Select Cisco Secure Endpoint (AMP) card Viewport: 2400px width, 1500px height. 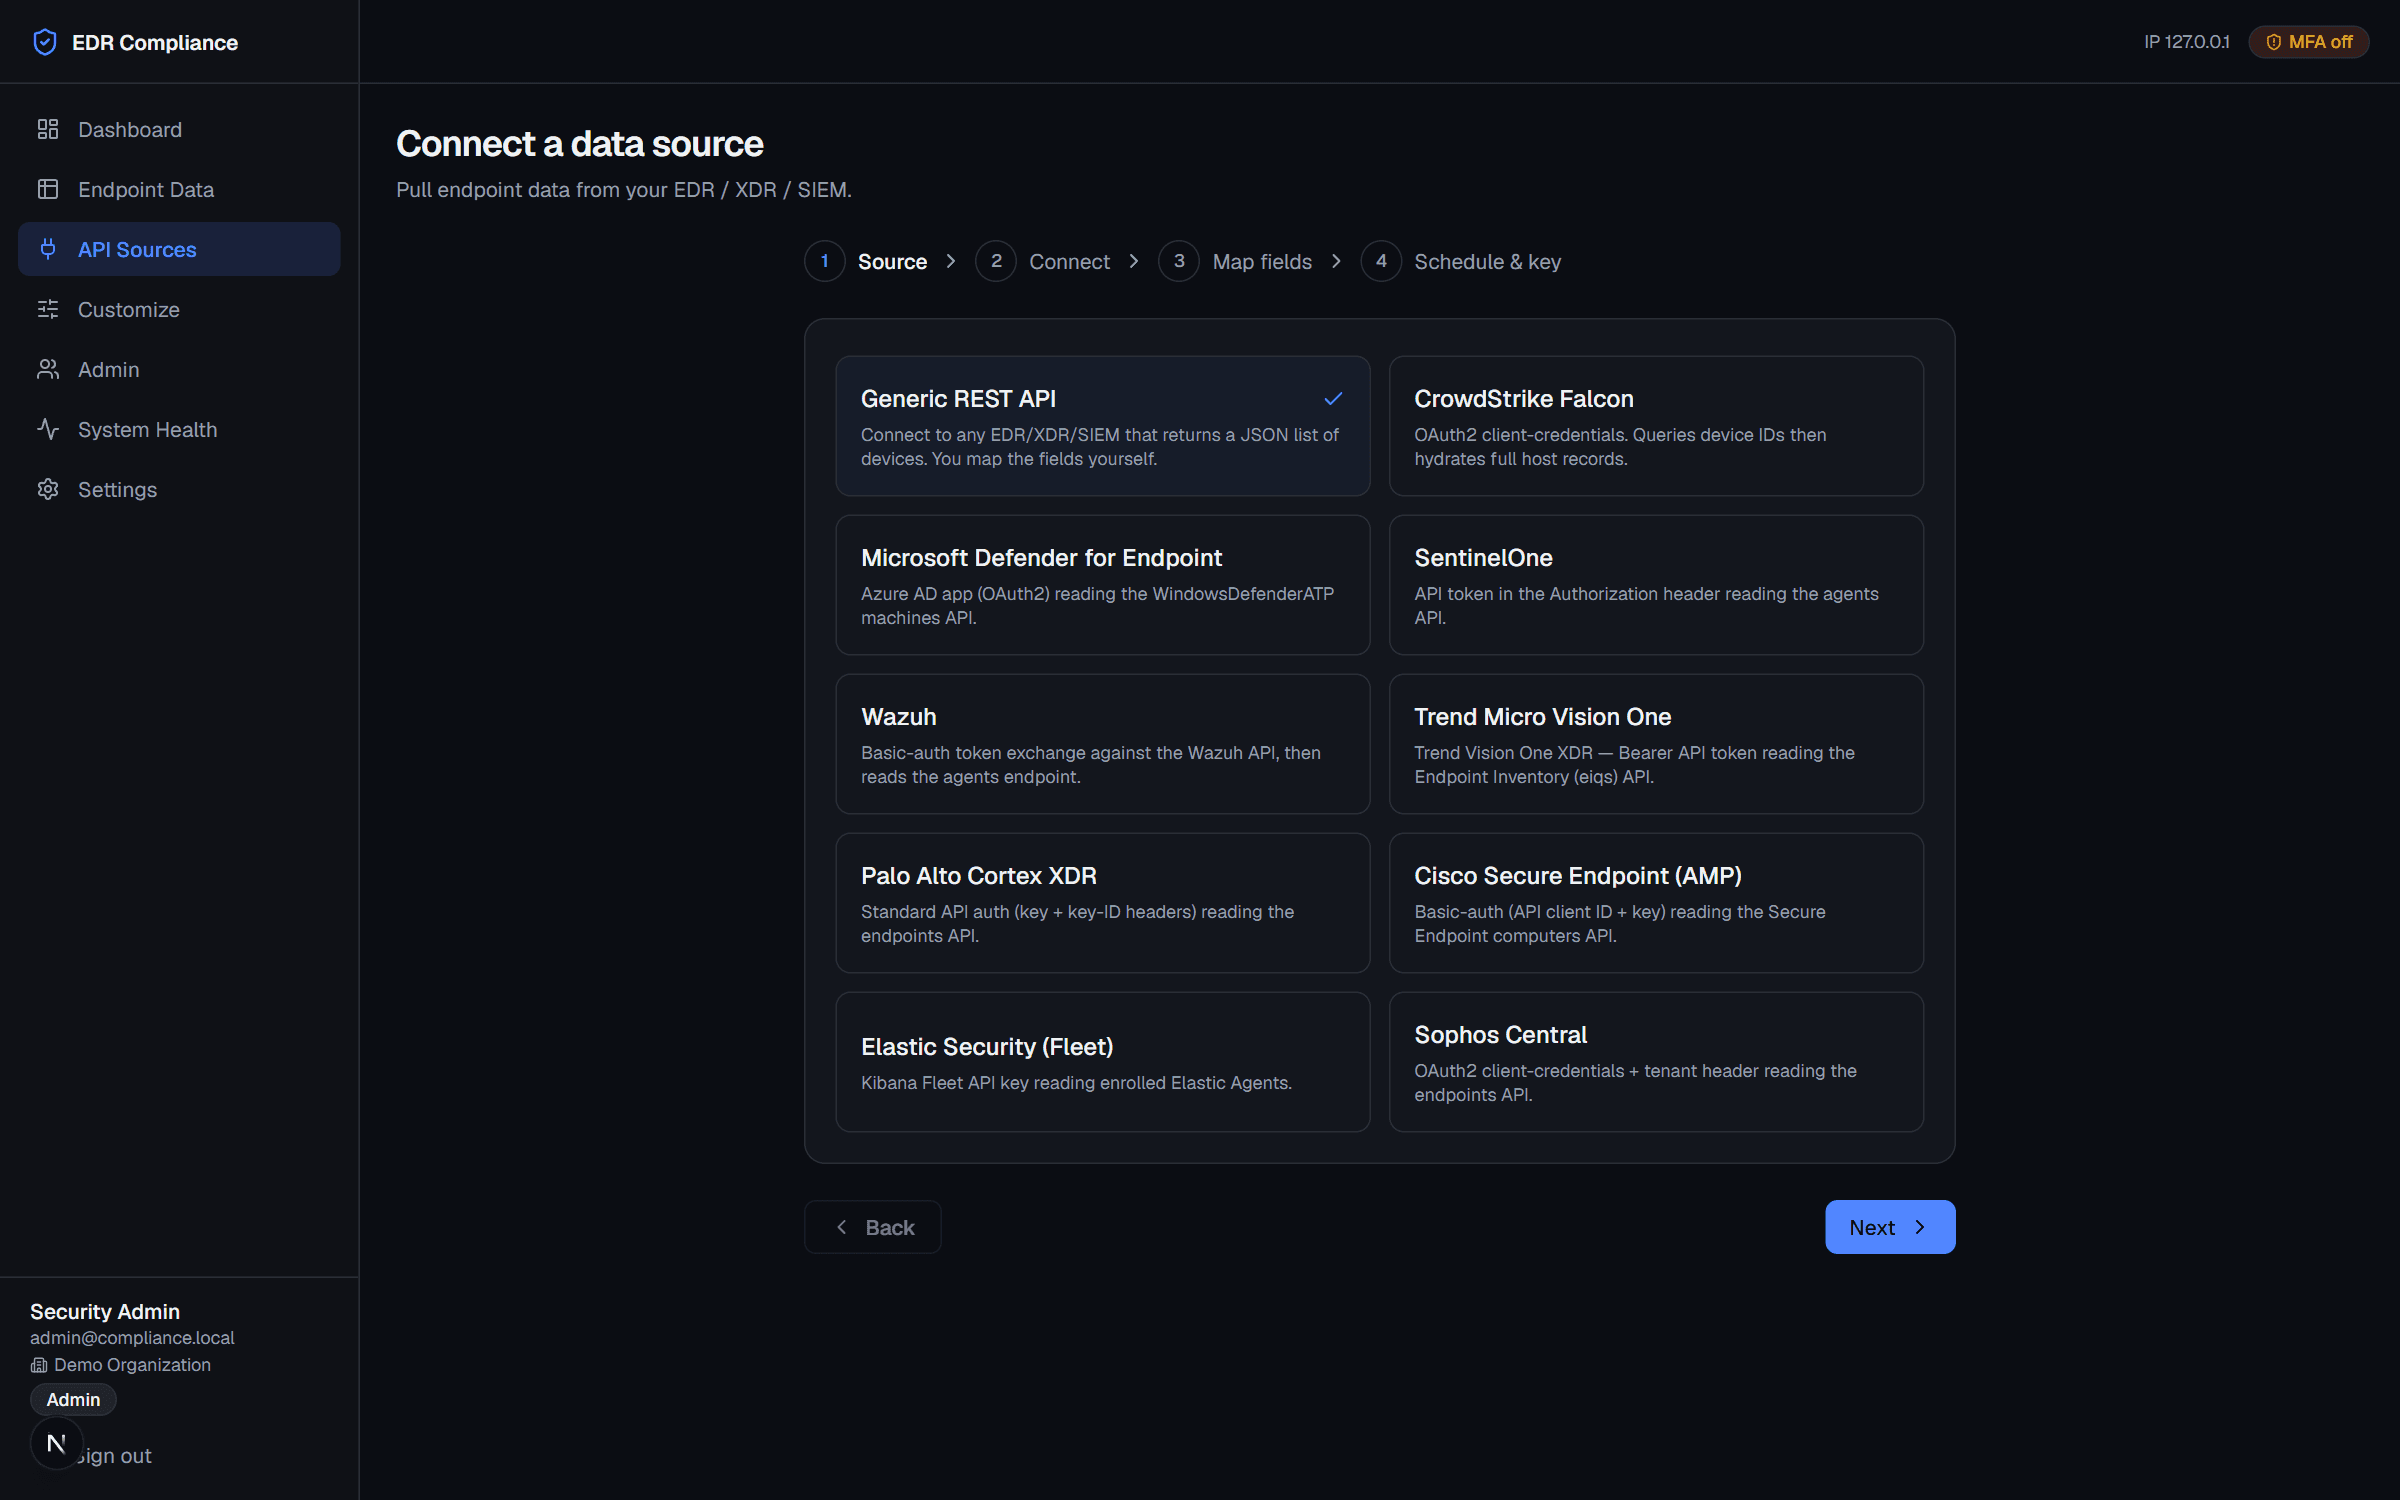1656,903
